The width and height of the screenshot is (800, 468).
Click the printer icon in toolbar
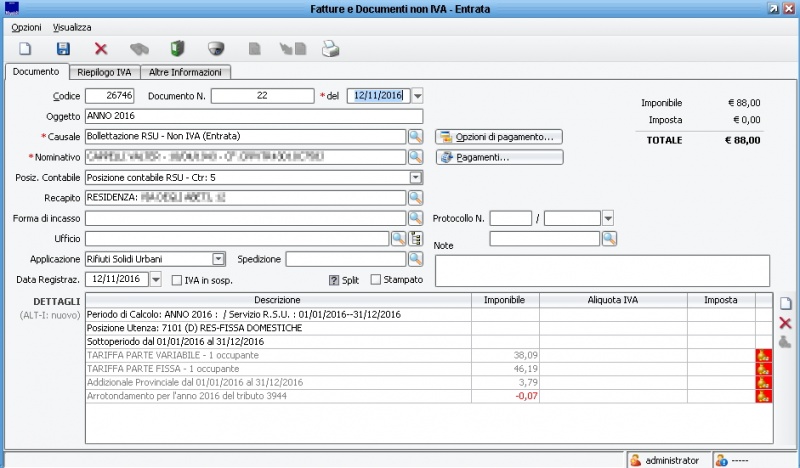click(330, 48)
